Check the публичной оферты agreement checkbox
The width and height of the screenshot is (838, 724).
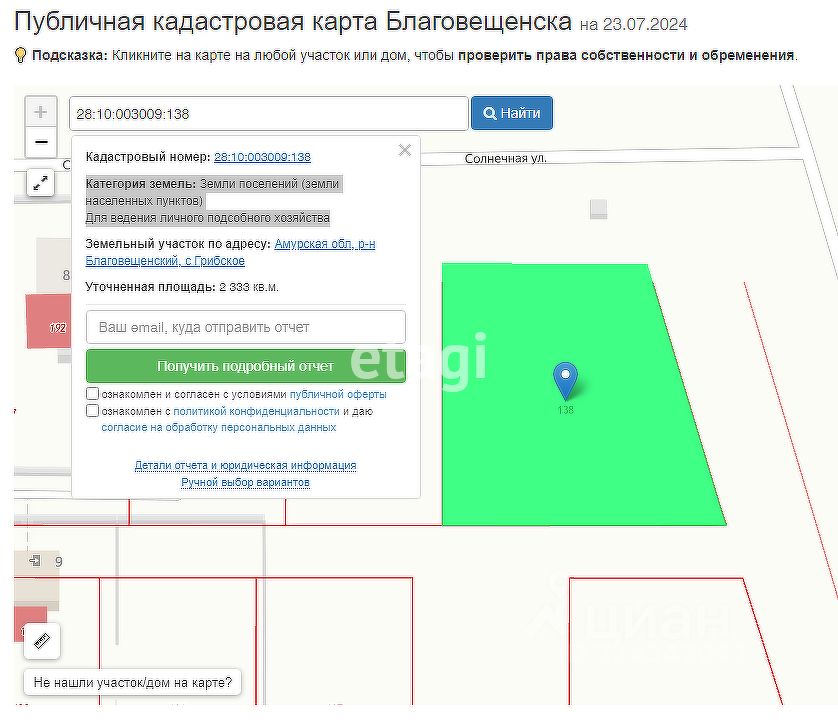92,394
